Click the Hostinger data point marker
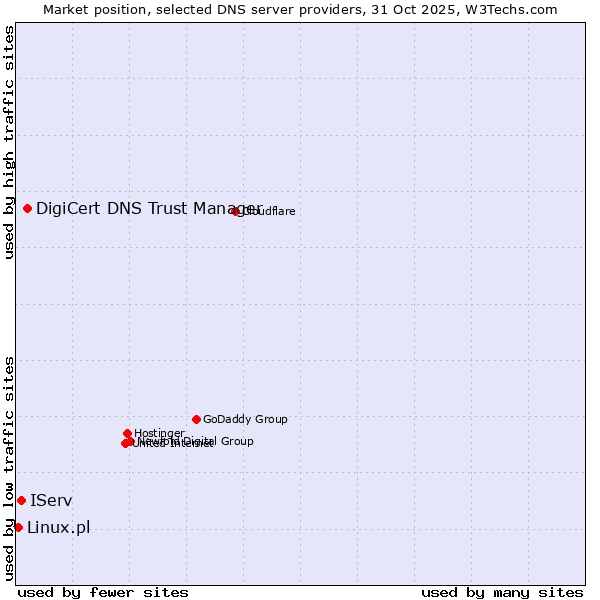600x600 pixels. click(127, 433)
